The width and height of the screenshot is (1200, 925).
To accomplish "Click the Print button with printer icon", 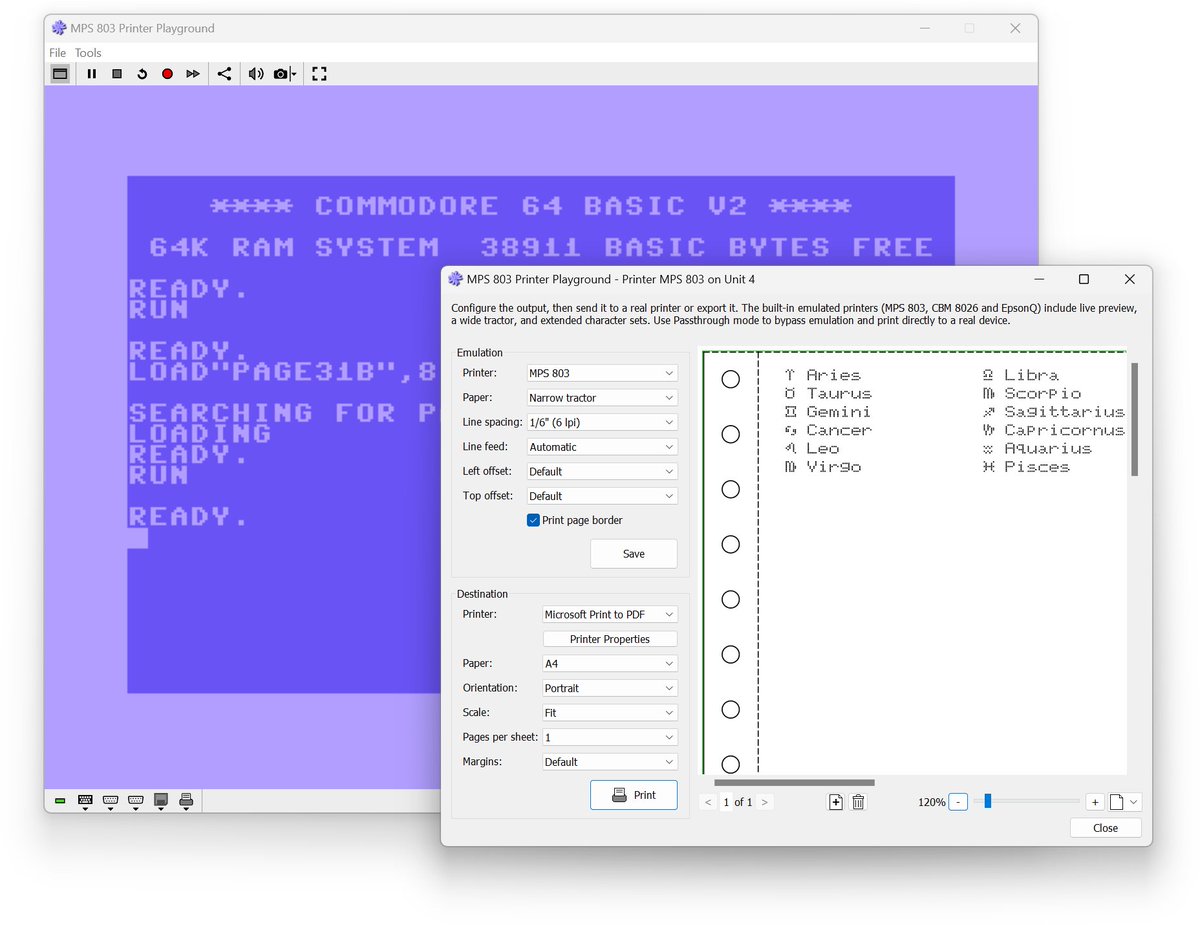I will (x=634, y=795).
